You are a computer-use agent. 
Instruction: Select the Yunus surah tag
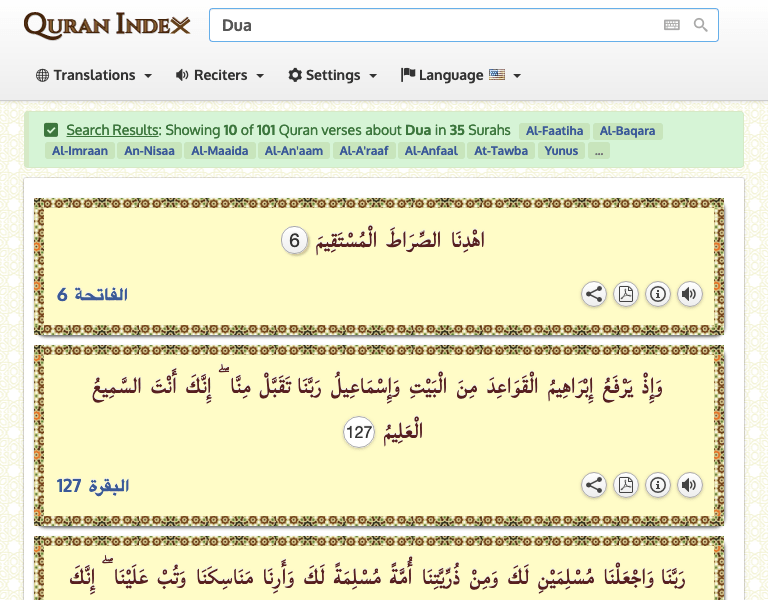tap(560, 151)
